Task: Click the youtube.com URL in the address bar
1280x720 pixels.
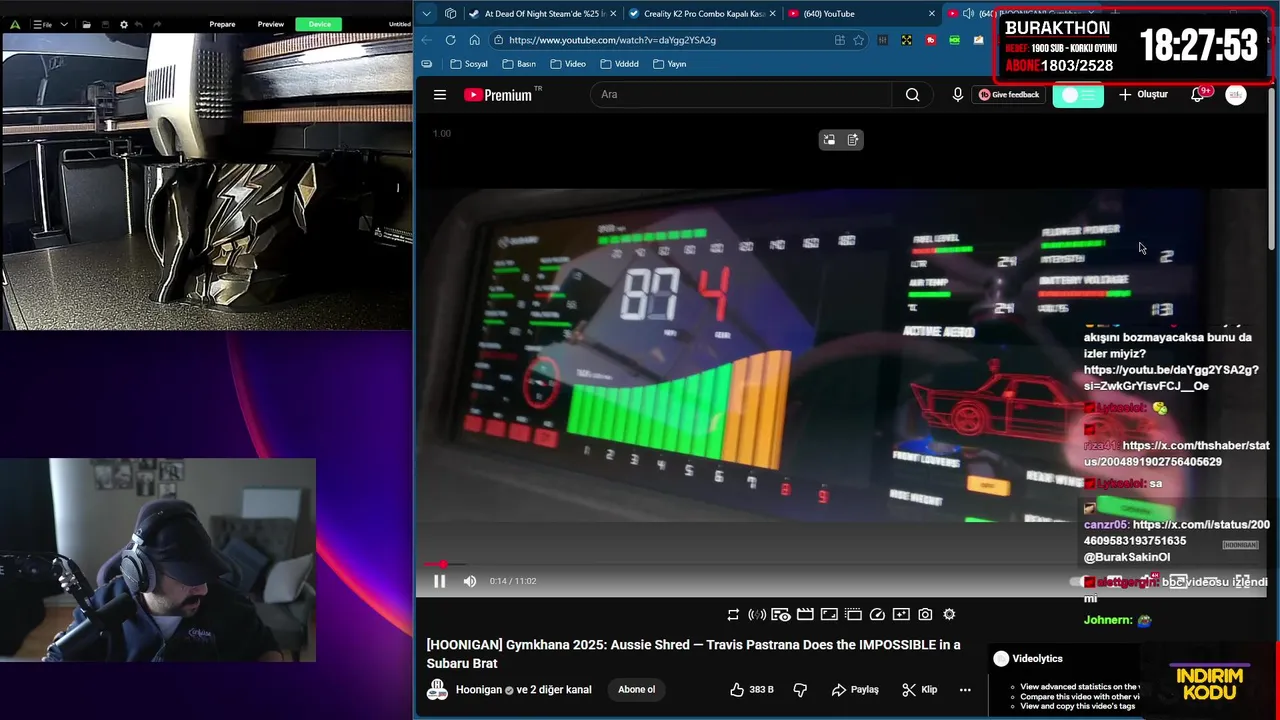Action: click(x=612, y=40)
